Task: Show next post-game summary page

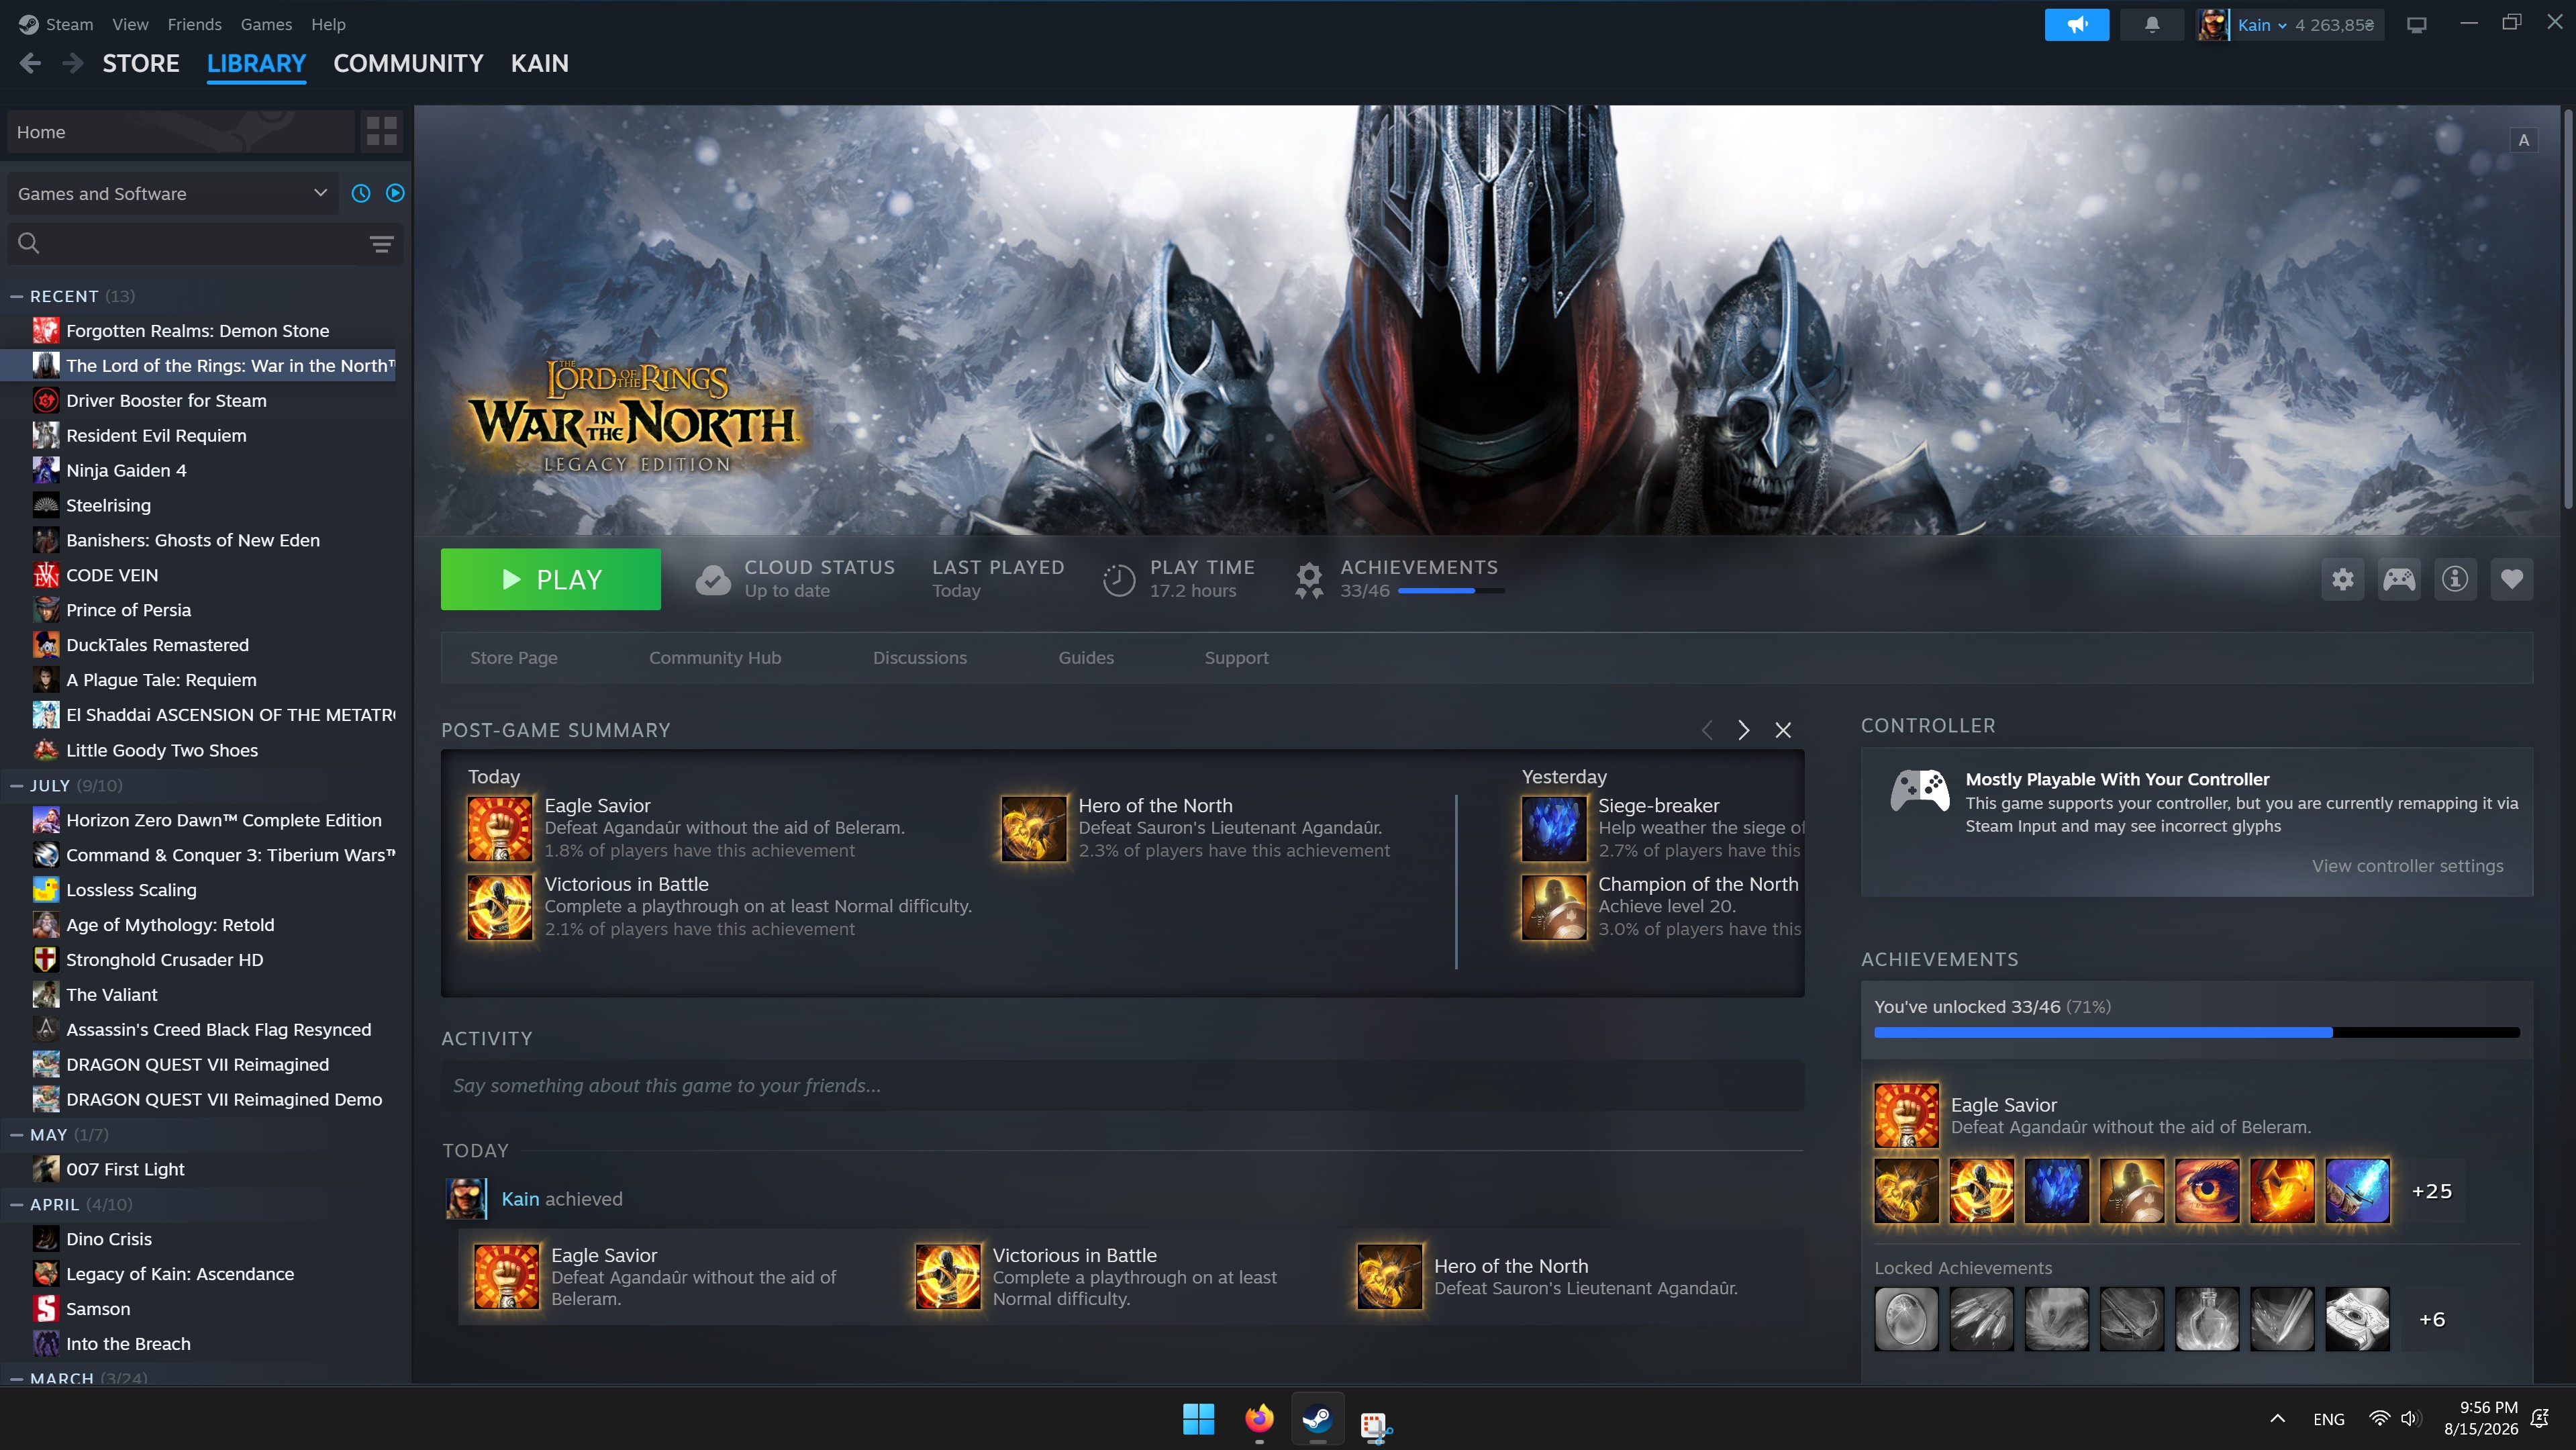Action: click(1744, 730)
